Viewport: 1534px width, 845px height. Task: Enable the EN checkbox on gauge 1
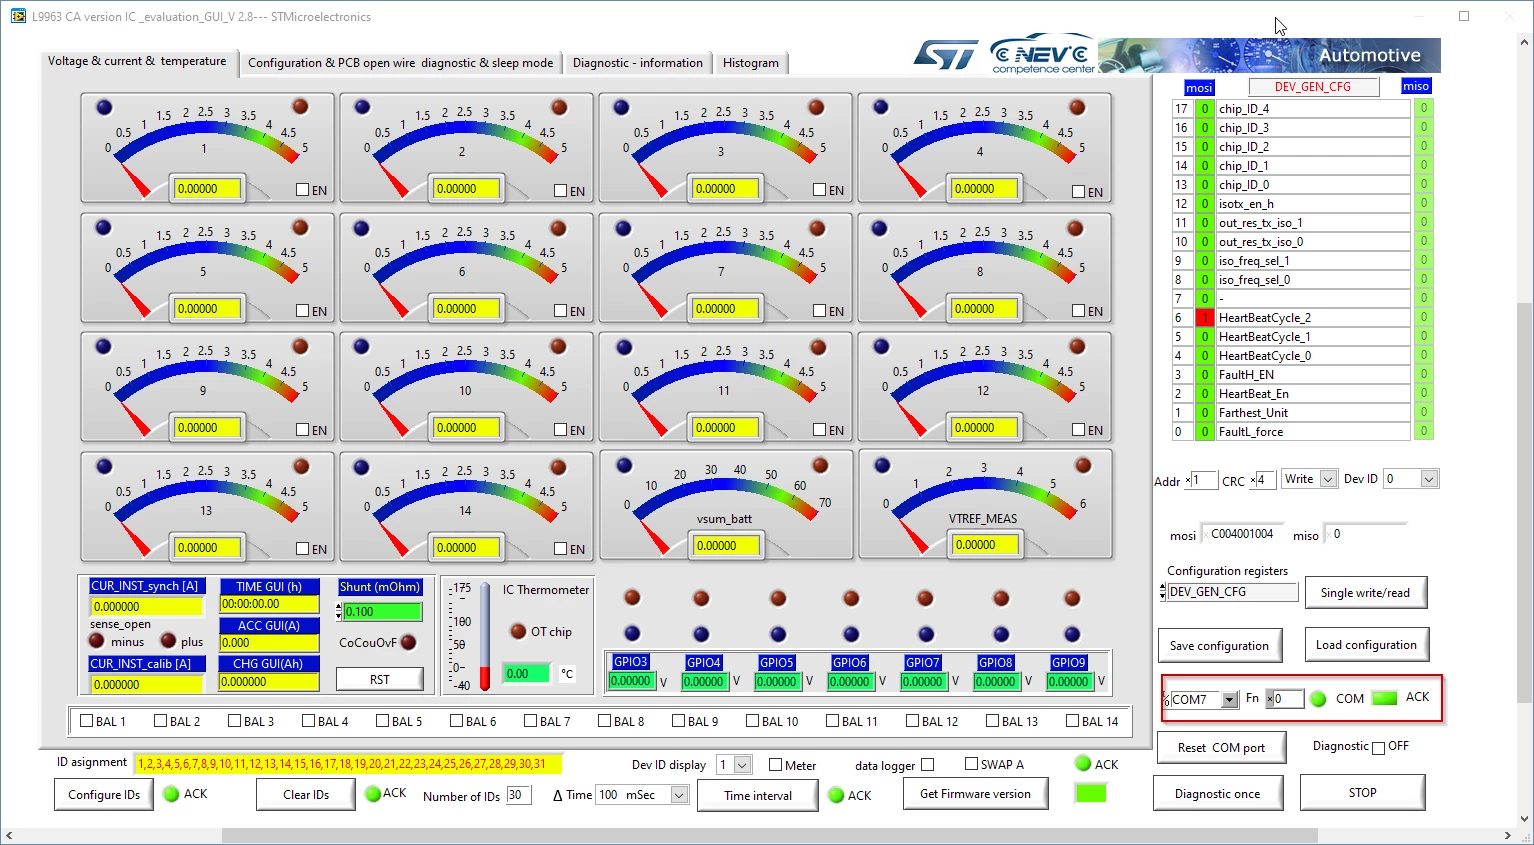coord(302,190)
